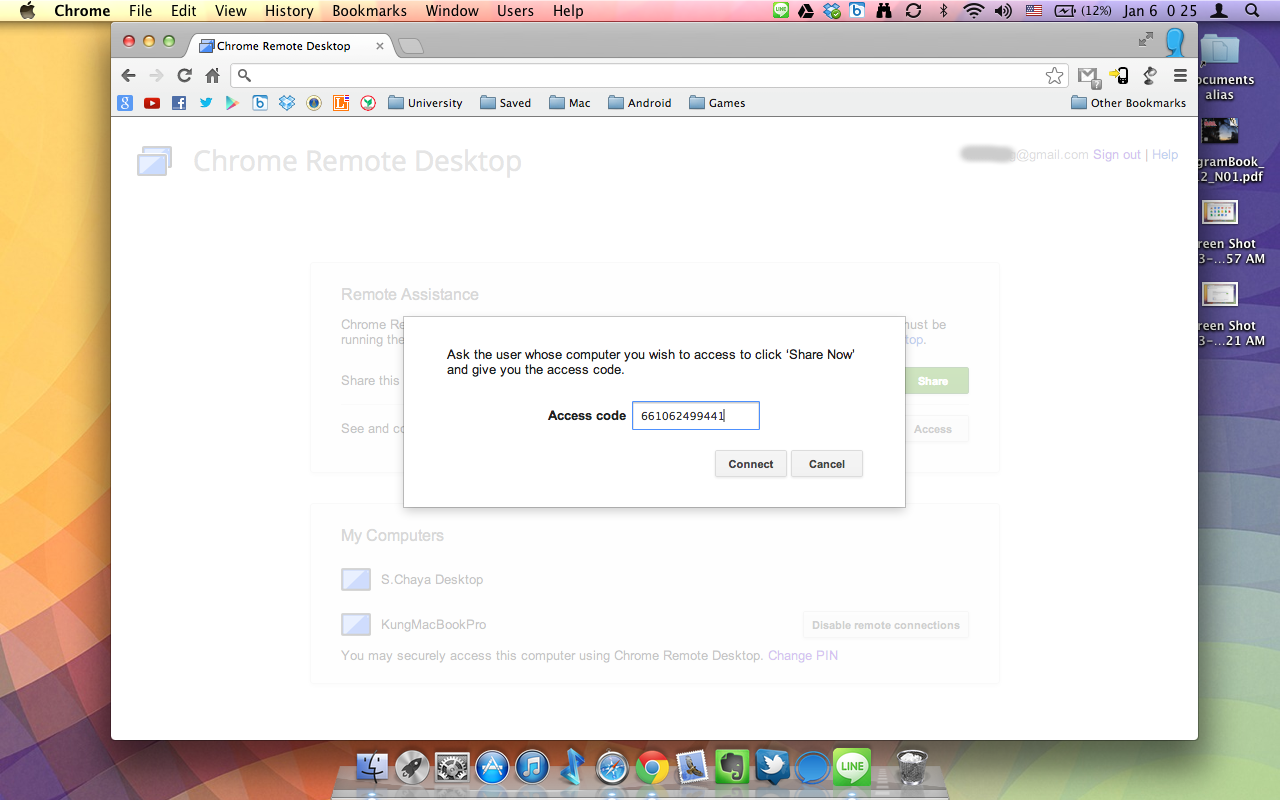Bookmark this page with the star icon

point(1054,76)
